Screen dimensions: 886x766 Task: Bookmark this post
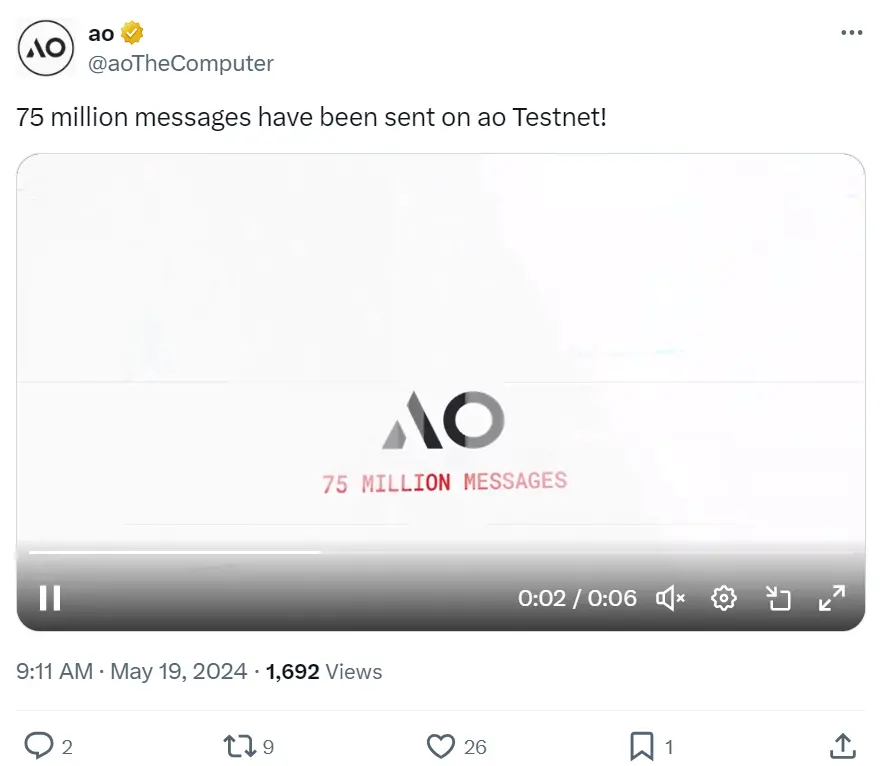(642, 746)
